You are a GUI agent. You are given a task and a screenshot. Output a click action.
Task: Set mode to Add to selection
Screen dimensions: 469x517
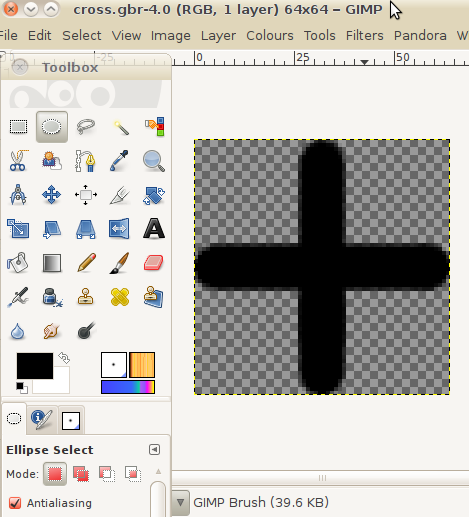click(81, 474)
